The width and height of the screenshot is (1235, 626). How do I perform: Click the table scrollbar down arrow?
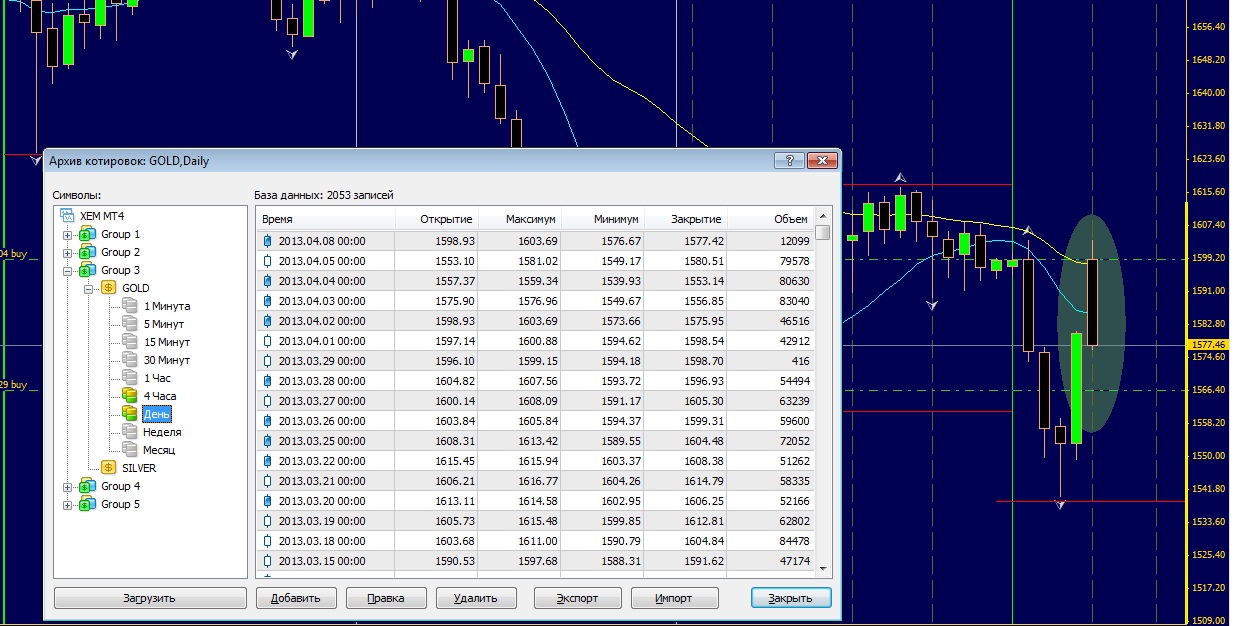click(823, 569)
